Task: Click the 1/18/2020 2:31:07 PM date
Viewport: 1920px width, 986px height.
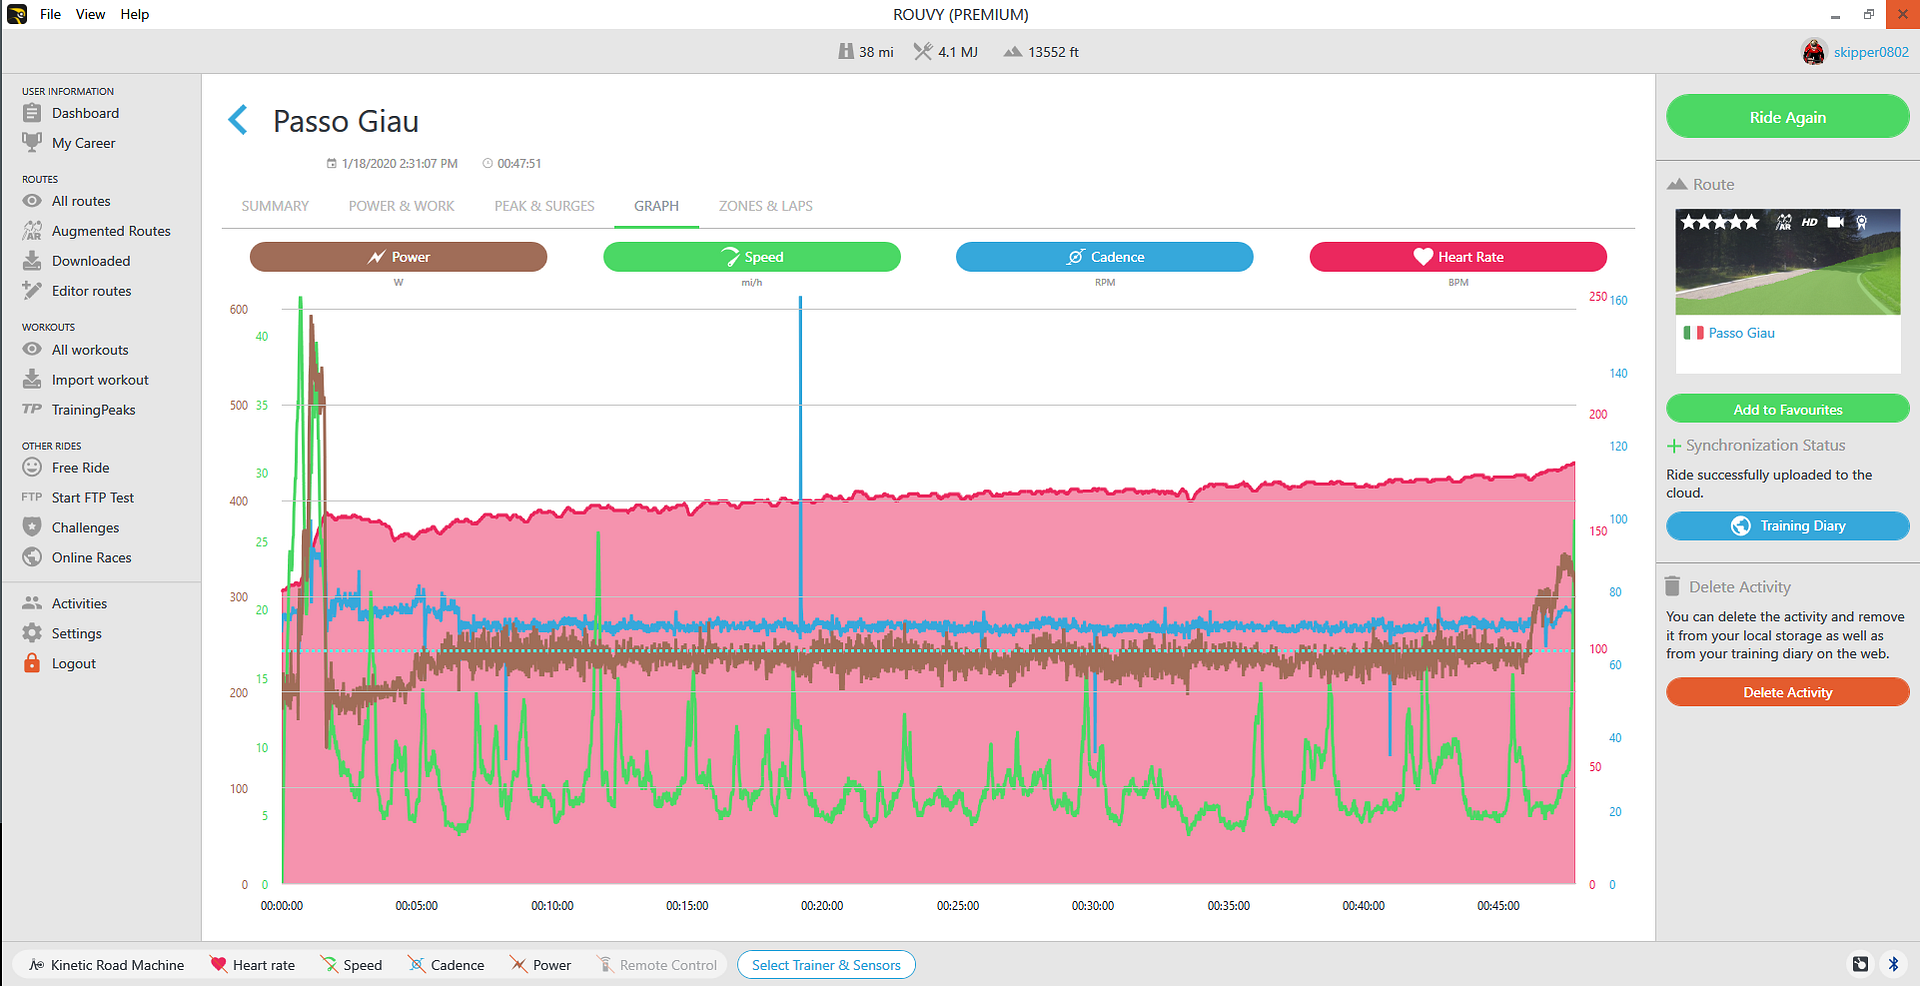Action: [392, 163]
